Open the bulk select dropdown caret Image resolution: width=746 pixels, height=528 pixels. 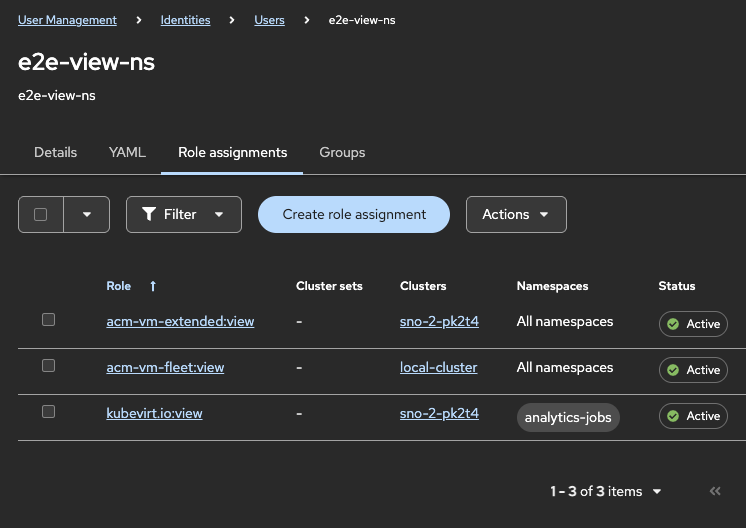87,214
